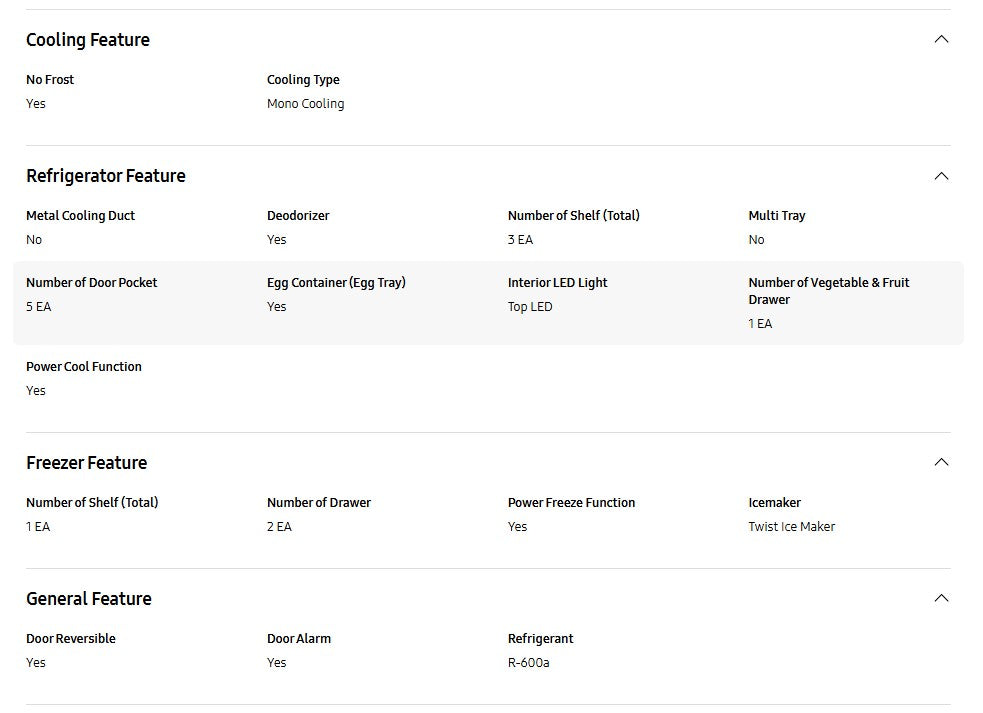Collapse the General Feature section chevron
This screenshot has width=983, height=713.
coord(940,598)
